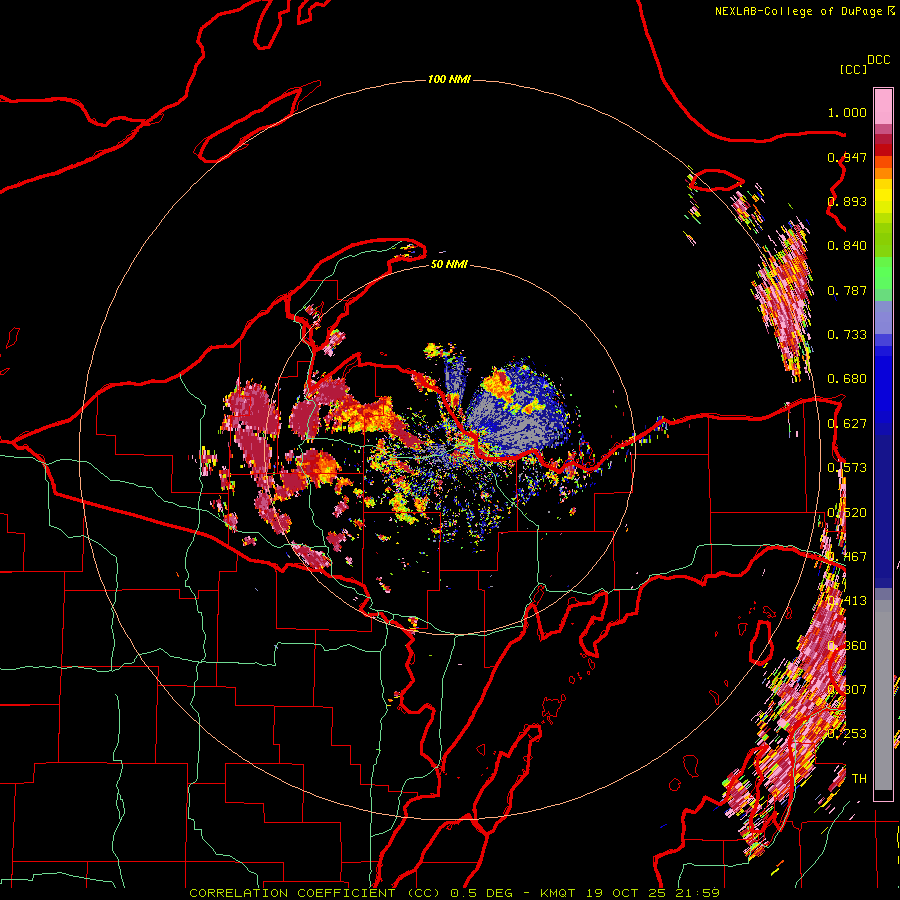Click the 50 NMI range ring label
Image resolution: width=900 pixels, height=900 pixels.
click(x=449, y=264)
